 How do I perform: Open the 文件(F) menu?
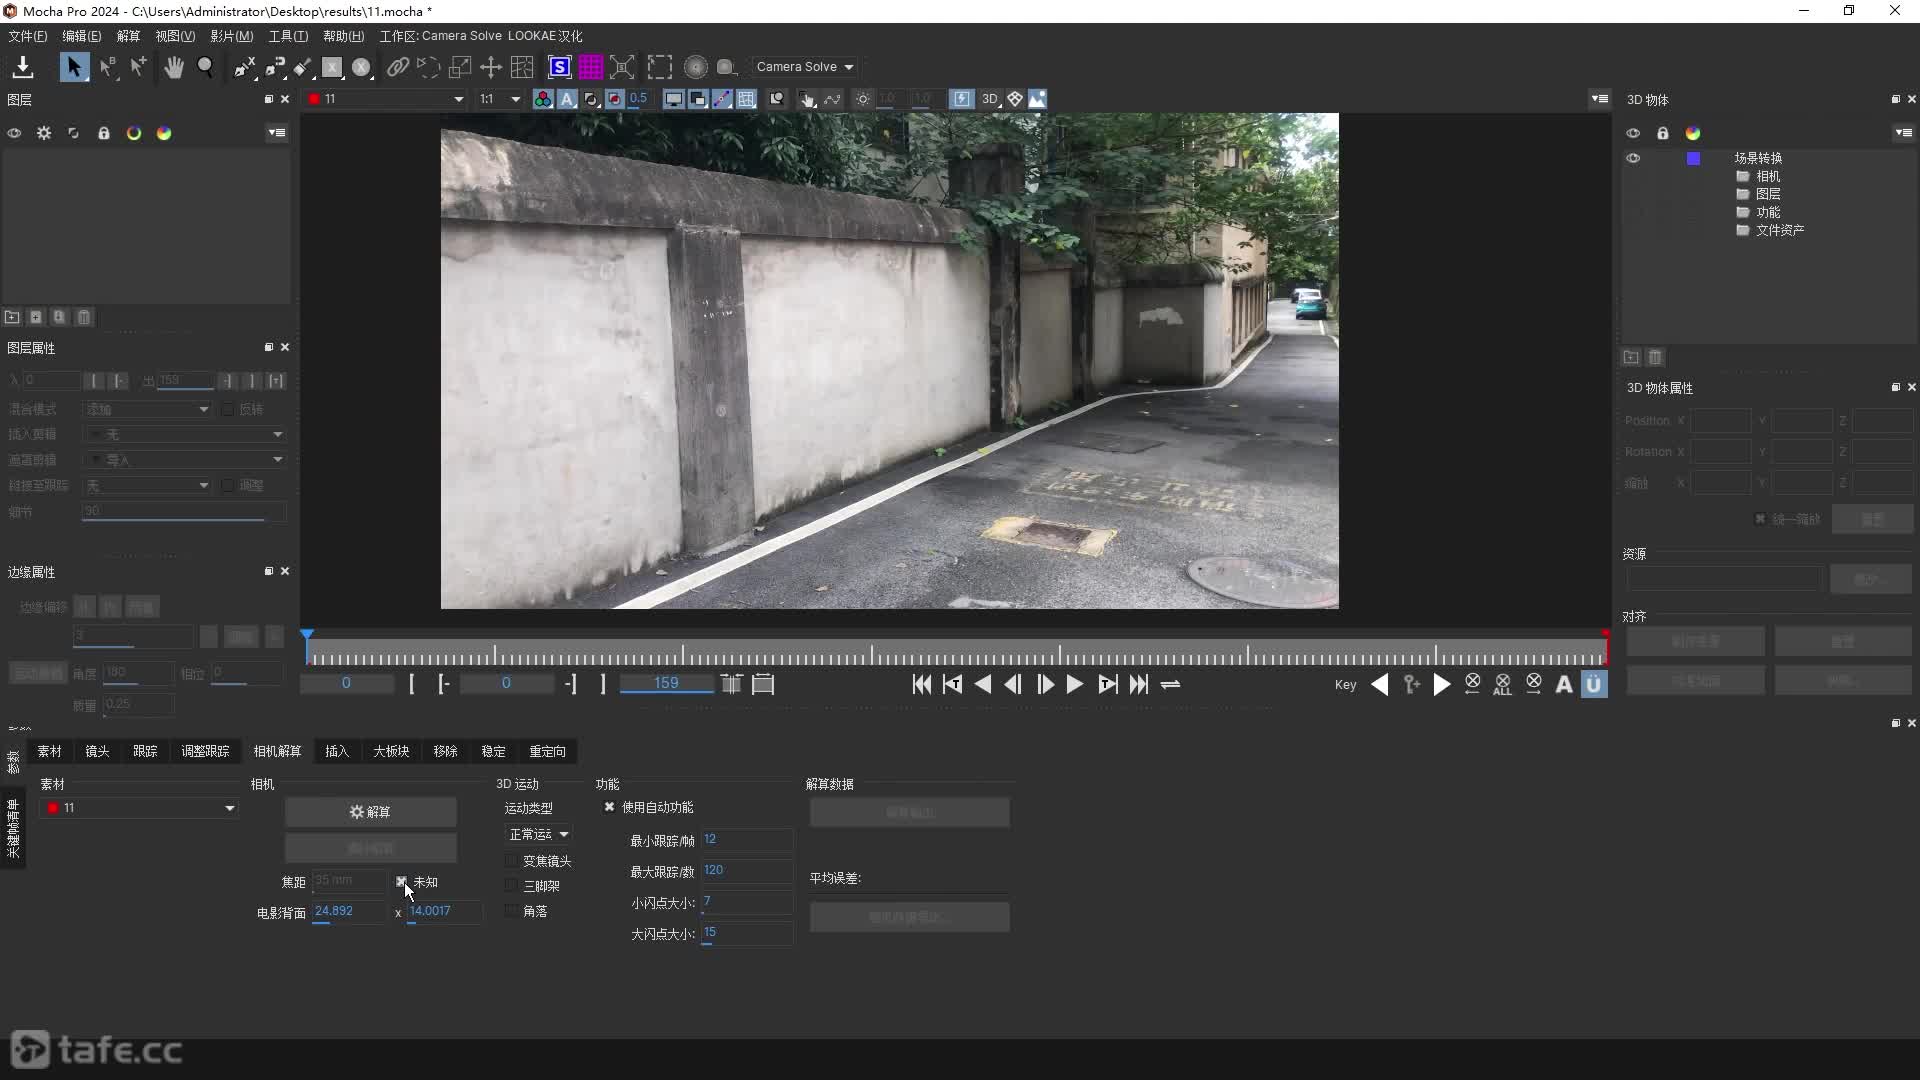(27, 36)
